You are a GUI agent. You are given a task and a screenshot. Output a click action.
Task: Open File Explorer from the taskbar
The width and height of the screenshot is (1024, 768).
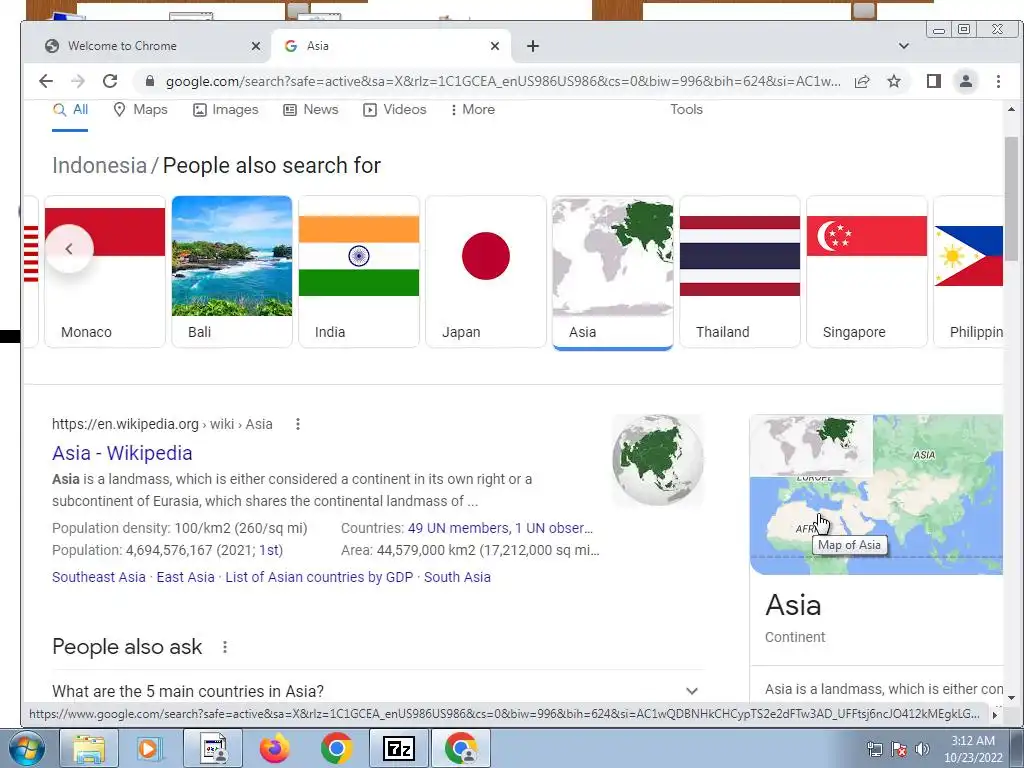coord(89,749)
